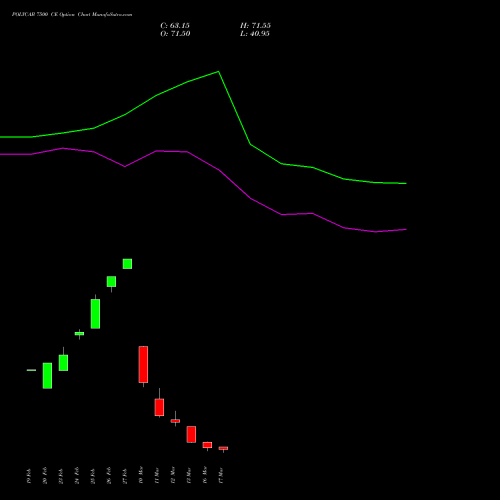This screenshot has width=500, height=500.
Task: Select the 10 Mar date label
Action: tap(141, 475)
